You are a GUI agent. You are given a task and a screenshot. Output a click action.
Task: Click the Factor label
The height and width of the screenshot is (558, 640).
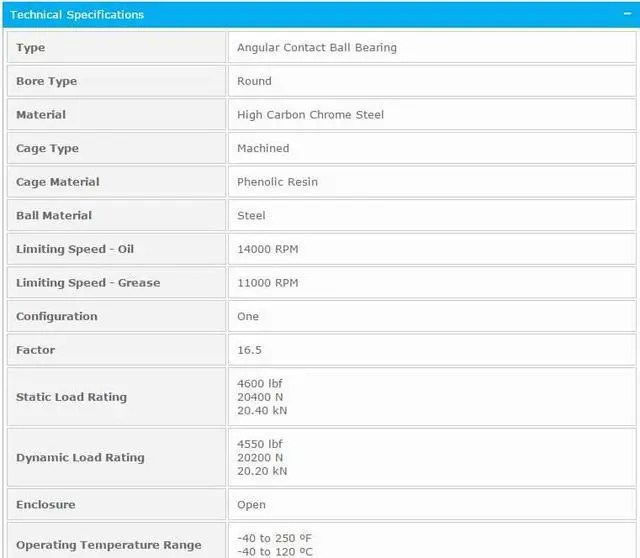click(x=36, y=350)
